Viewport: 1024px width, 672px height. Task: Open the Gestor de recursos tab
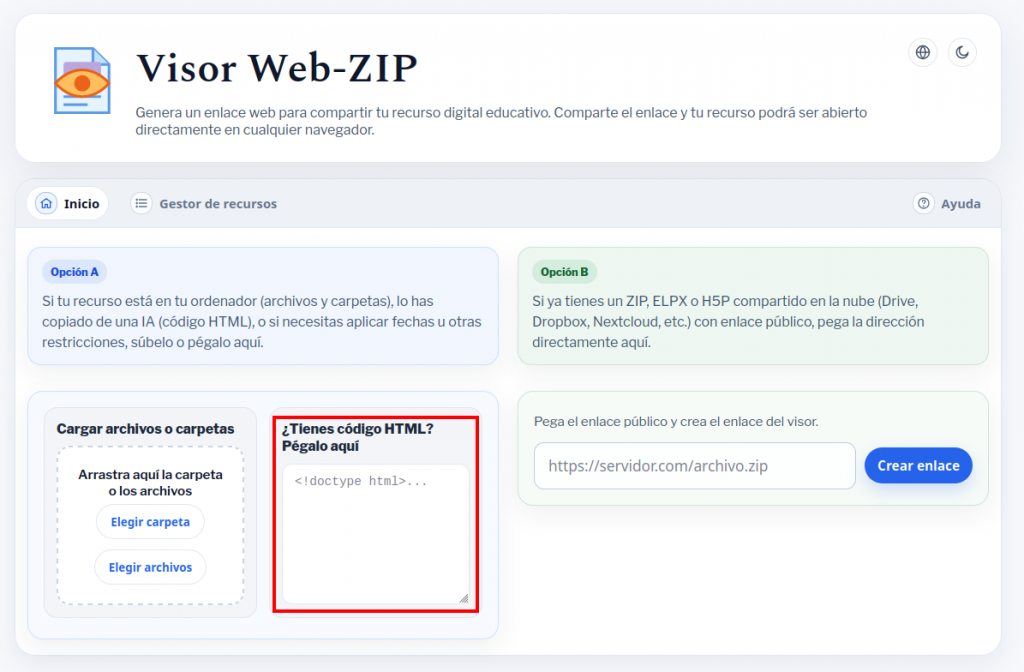coord(218,203)
